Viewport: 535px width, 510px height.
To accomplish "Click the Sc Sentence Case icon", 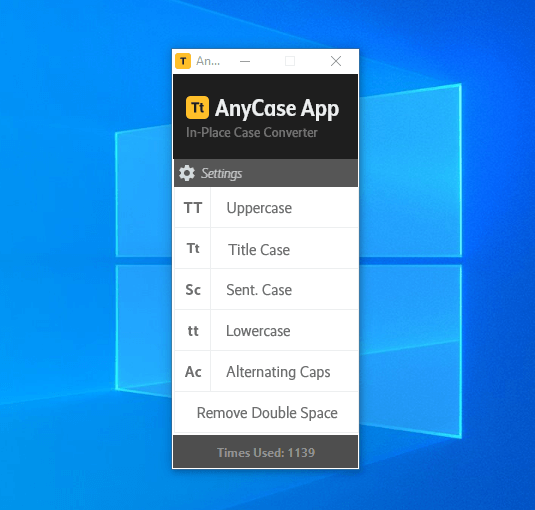I will pos(193,290).
